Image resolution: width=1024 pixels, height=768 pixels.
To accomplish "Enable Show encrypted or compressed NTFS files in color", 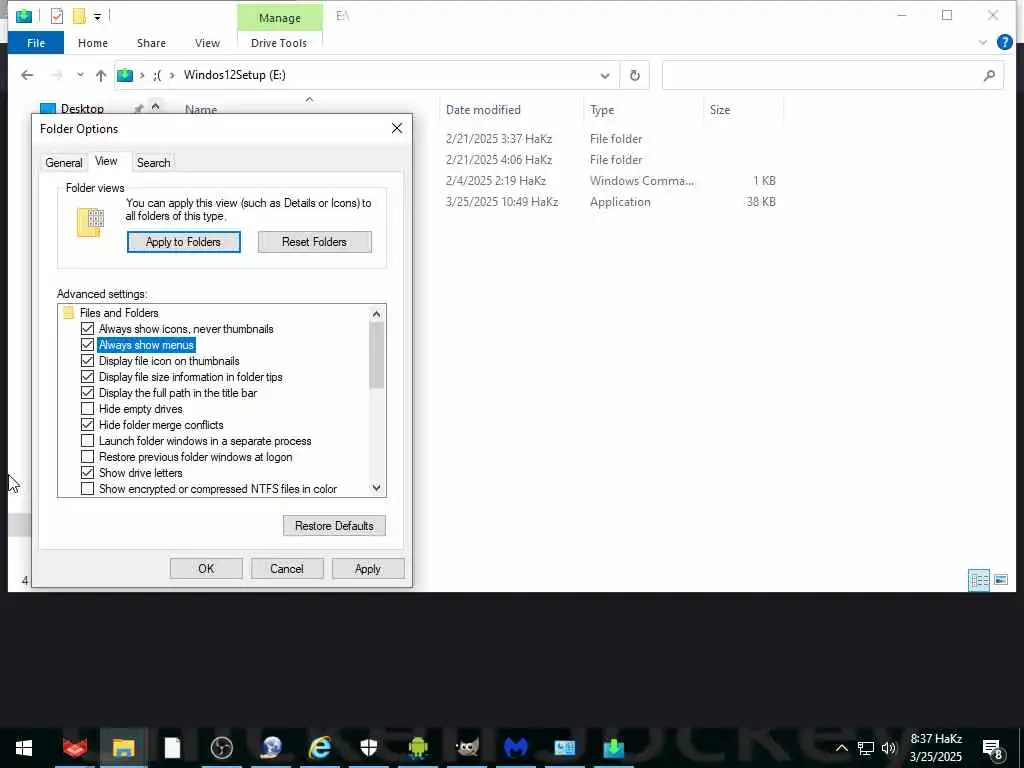I will coord(88,488).
